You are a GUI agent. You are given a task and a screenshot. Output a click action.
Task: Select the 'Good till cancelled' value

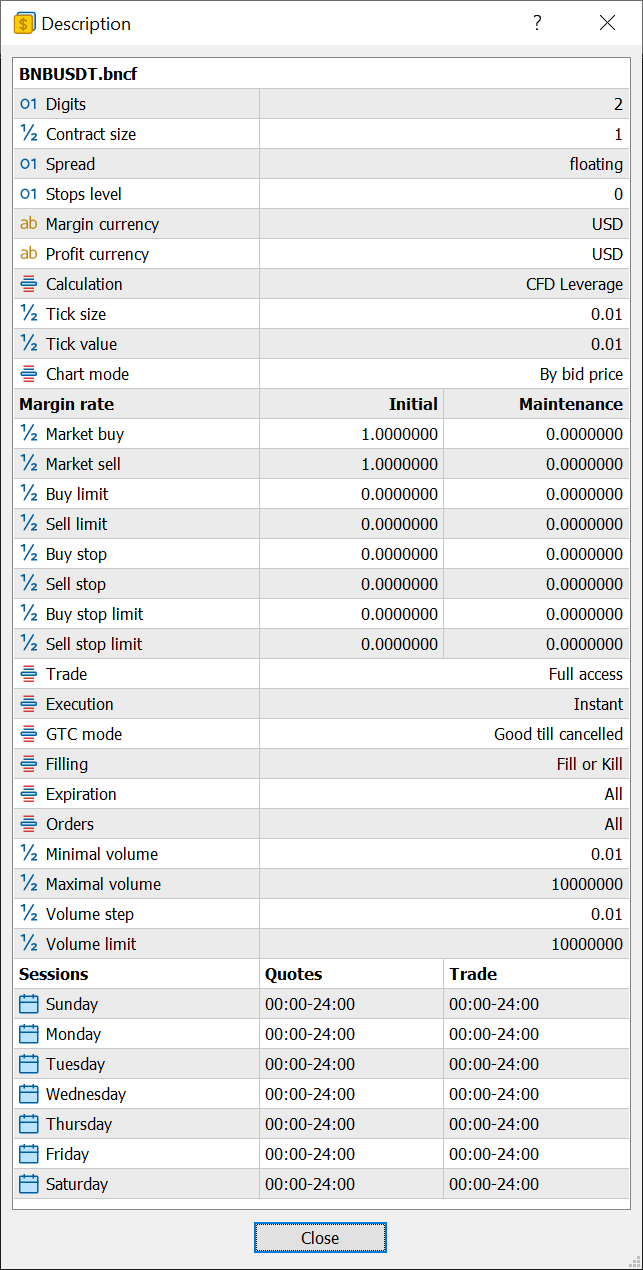[x=559, y=734]
